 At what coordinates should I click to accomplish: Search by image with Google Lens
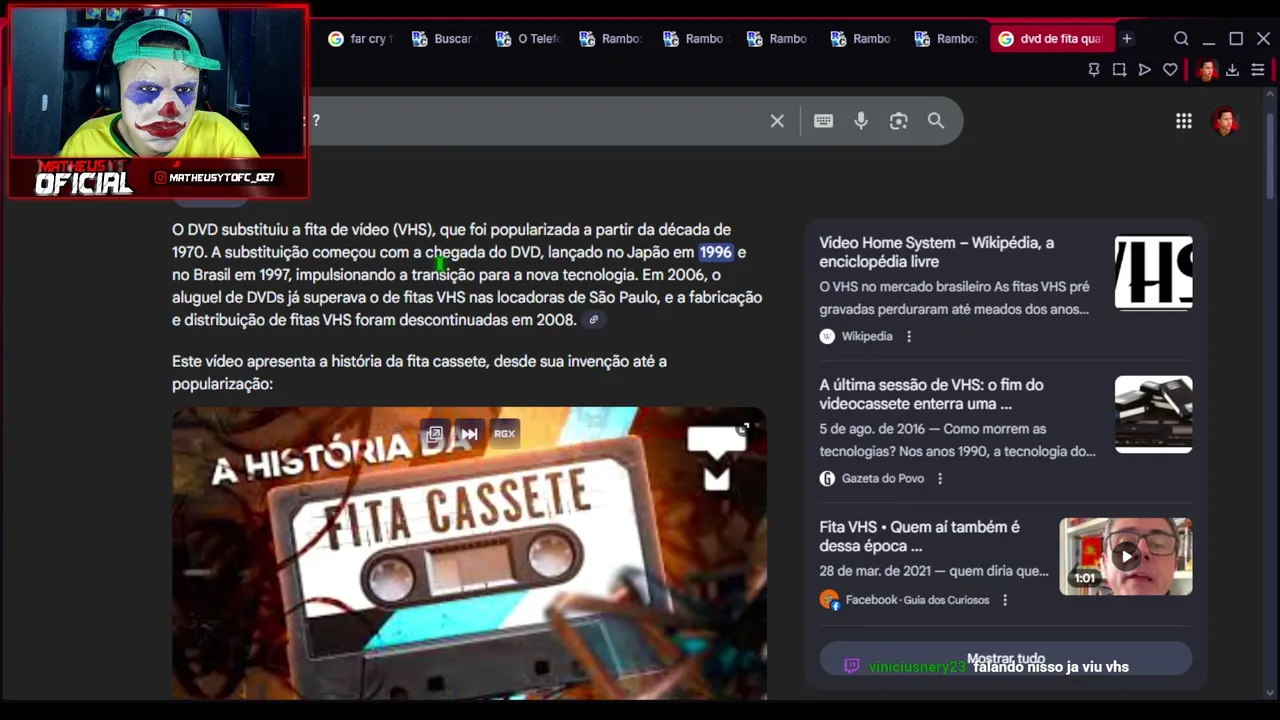898,121
